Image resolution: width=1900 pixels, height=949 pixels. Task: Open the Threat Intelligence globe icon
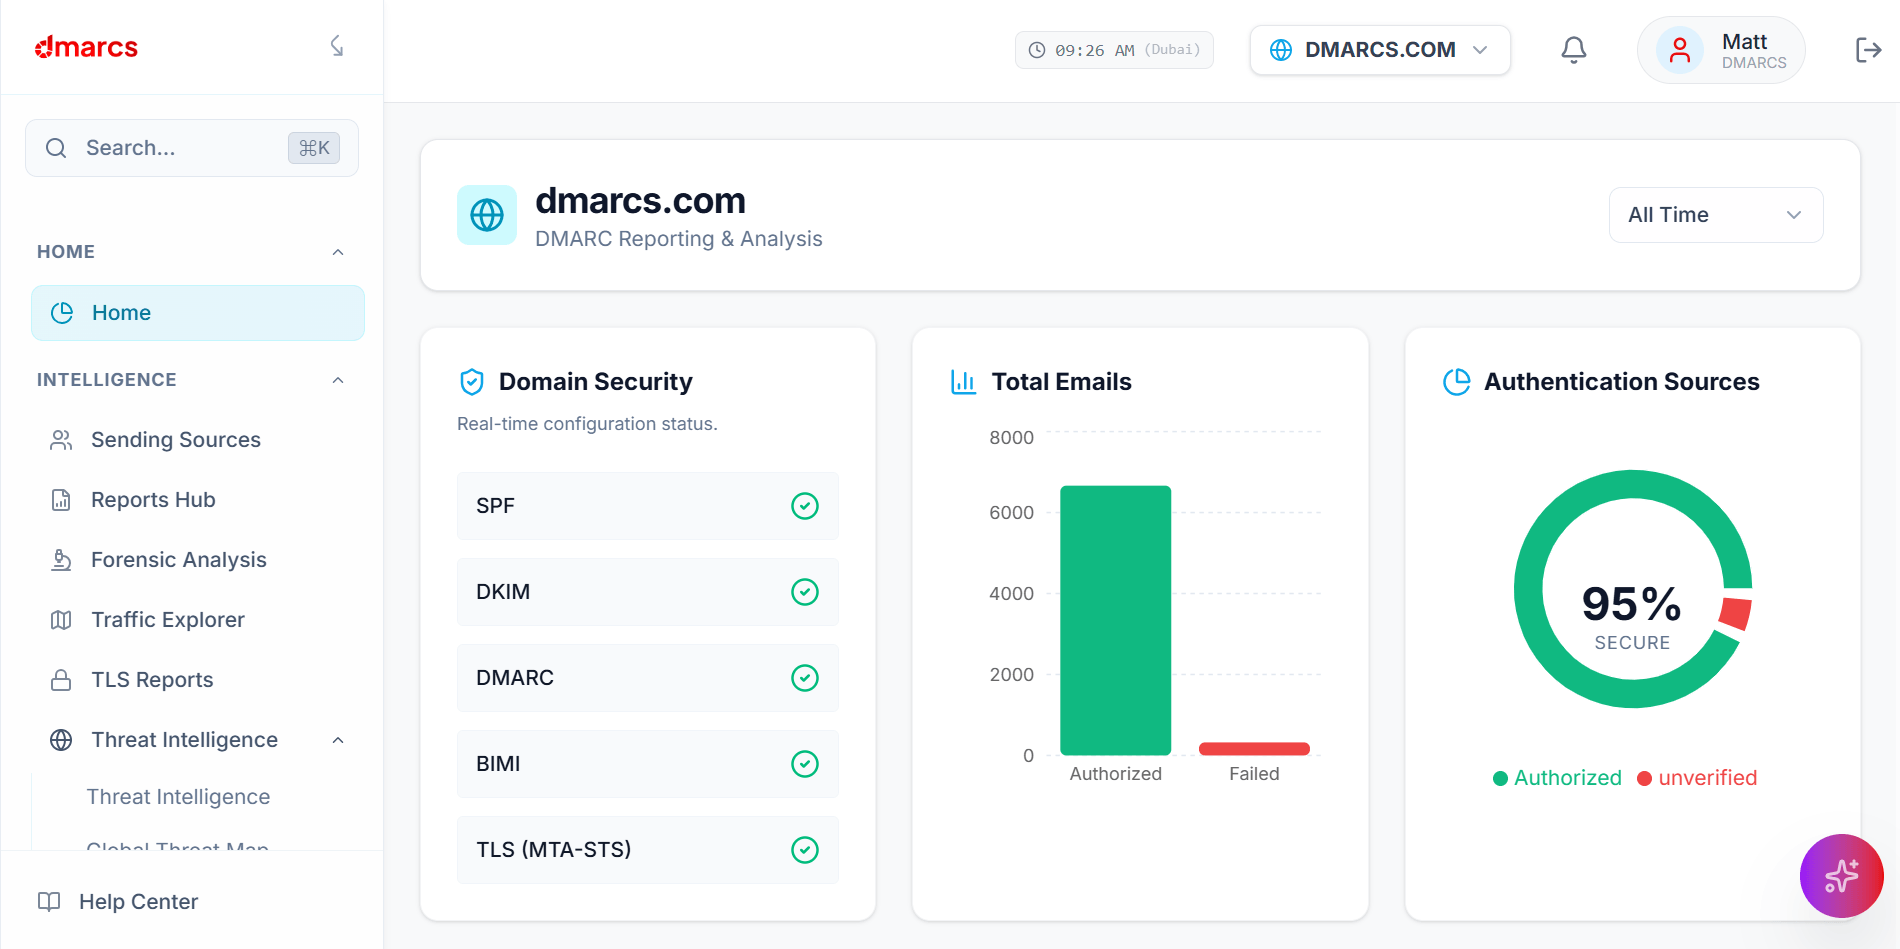(61, 739)
